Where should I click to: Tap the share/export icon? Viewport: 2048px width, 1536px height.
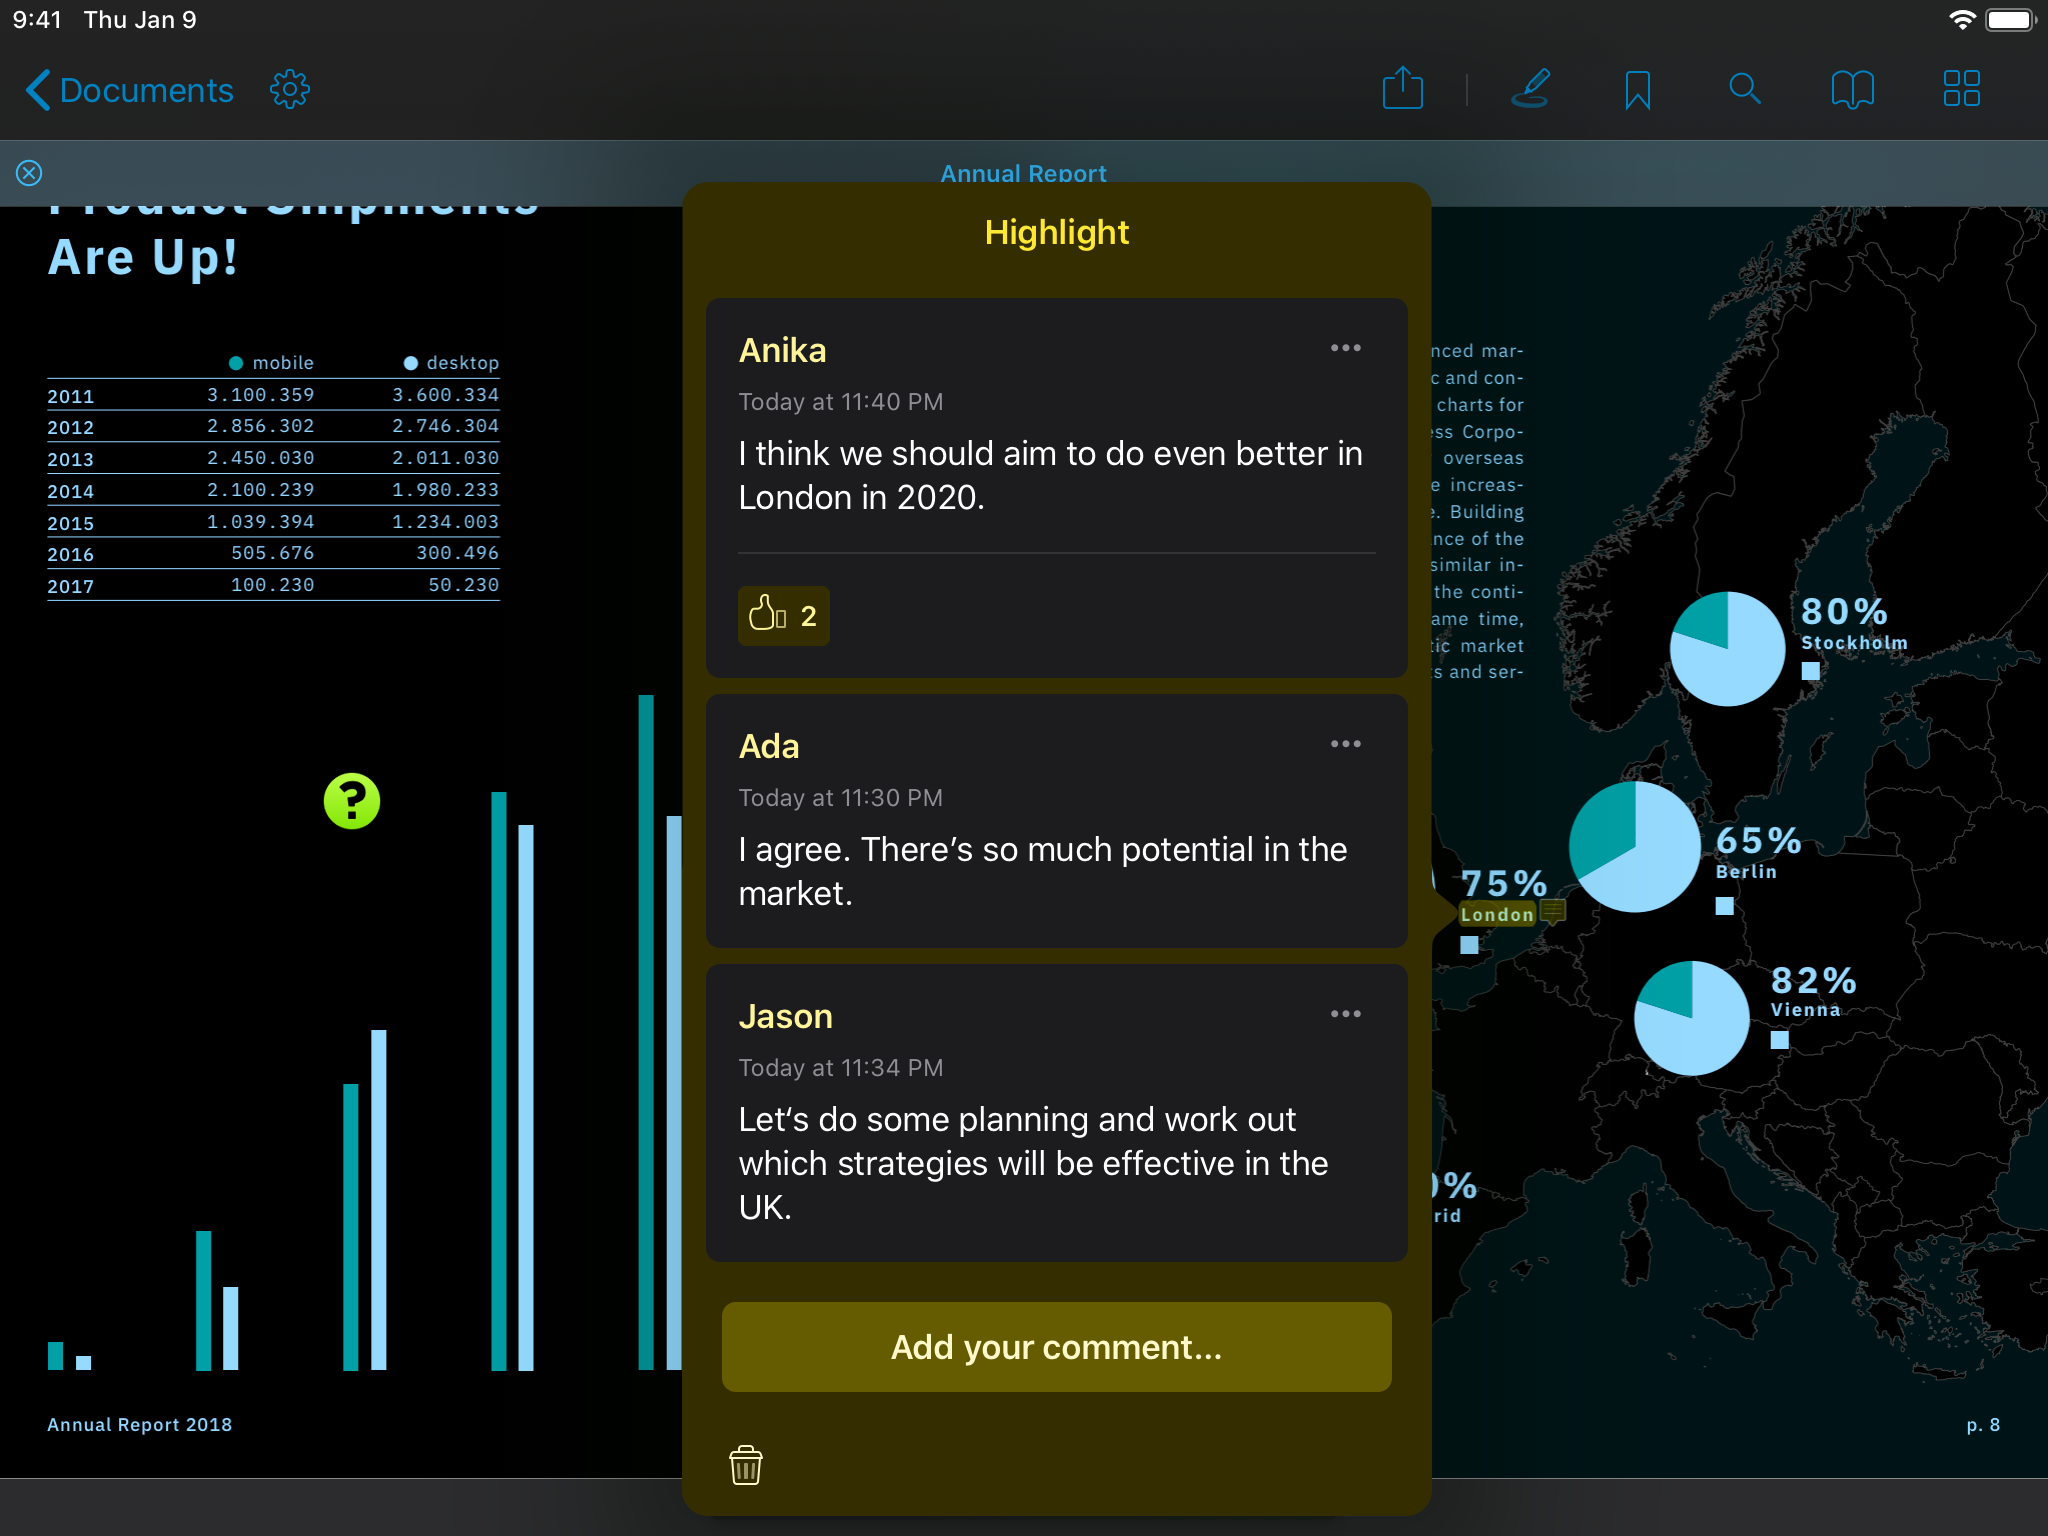pyautogui.click(x=1403, y=88)
